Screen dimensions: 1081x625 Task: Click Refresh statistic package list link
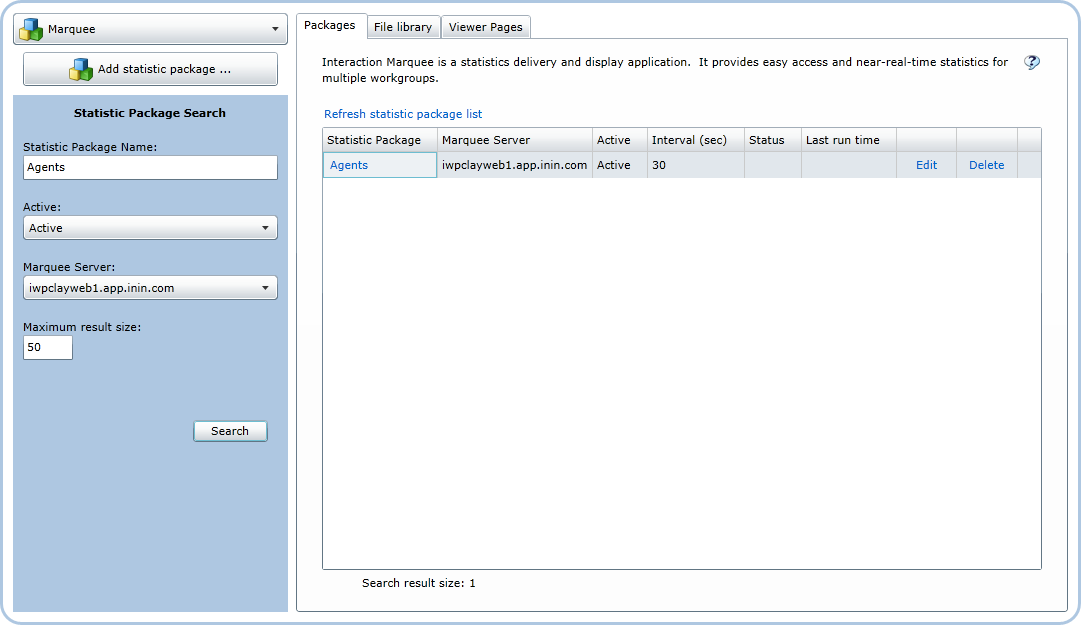point(403,114)
